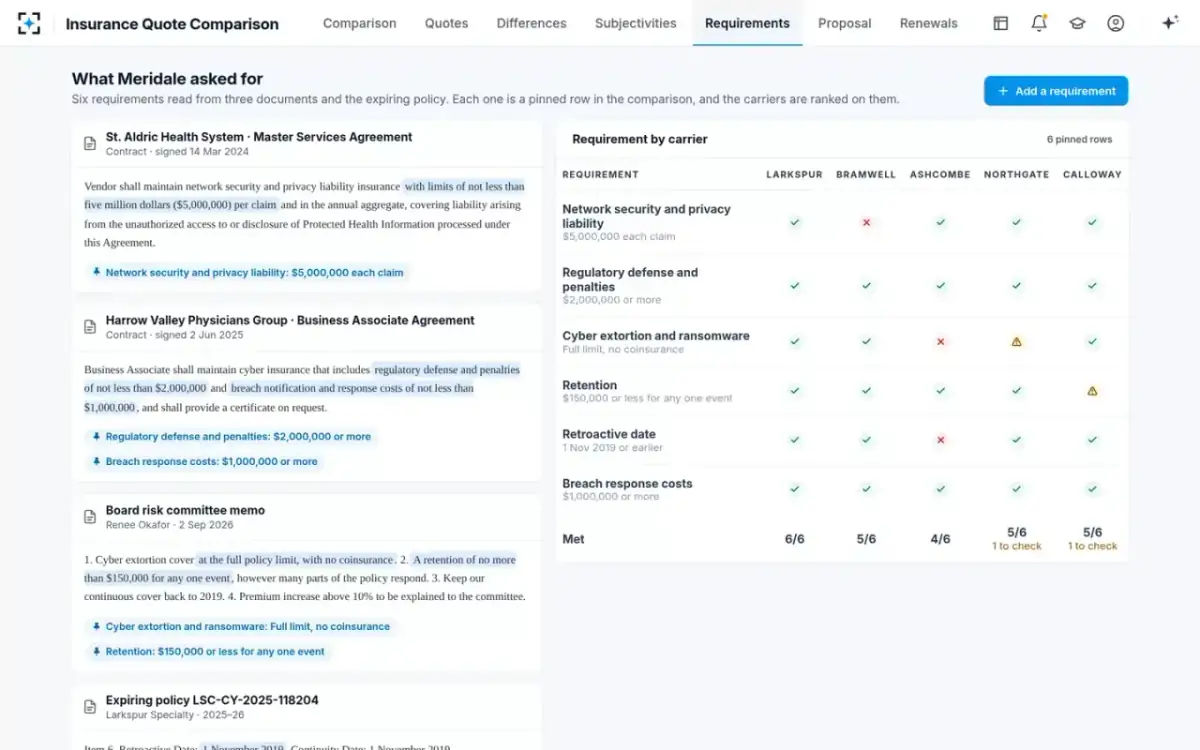Image resolution: width=1200 pixels, height=750 pixels.
Task: Click Larkspur's check for Retroactive date
Action: (x=794, y=439)
